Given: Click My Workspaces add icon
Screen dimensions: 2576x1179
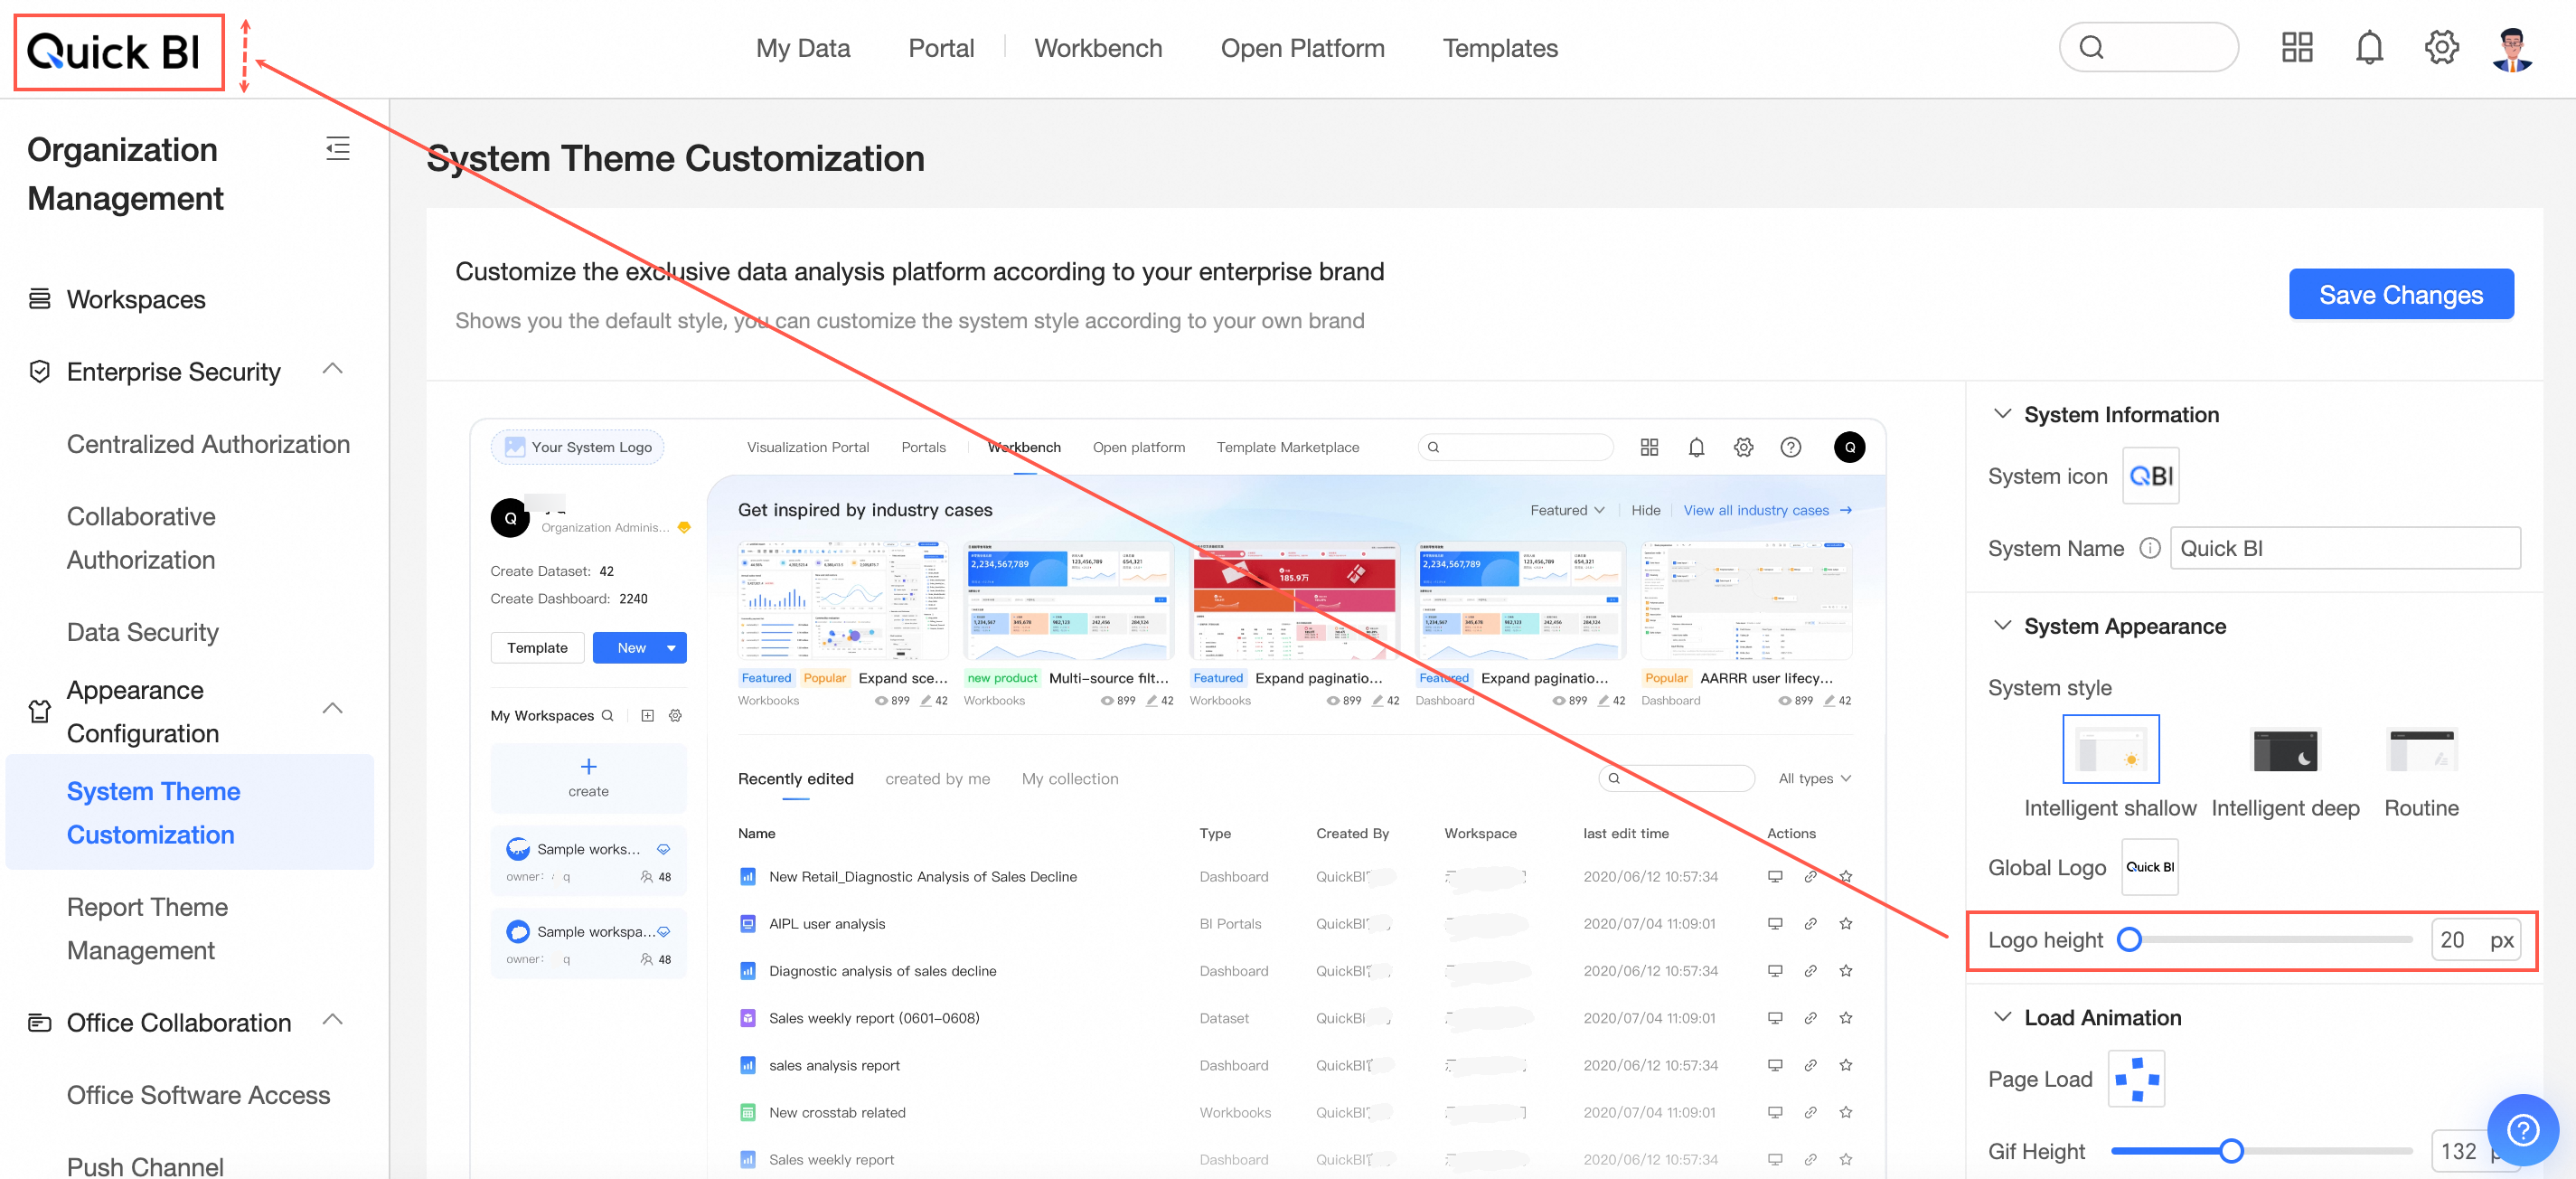Looking at the screenshot, I should [x=647, y=715].
